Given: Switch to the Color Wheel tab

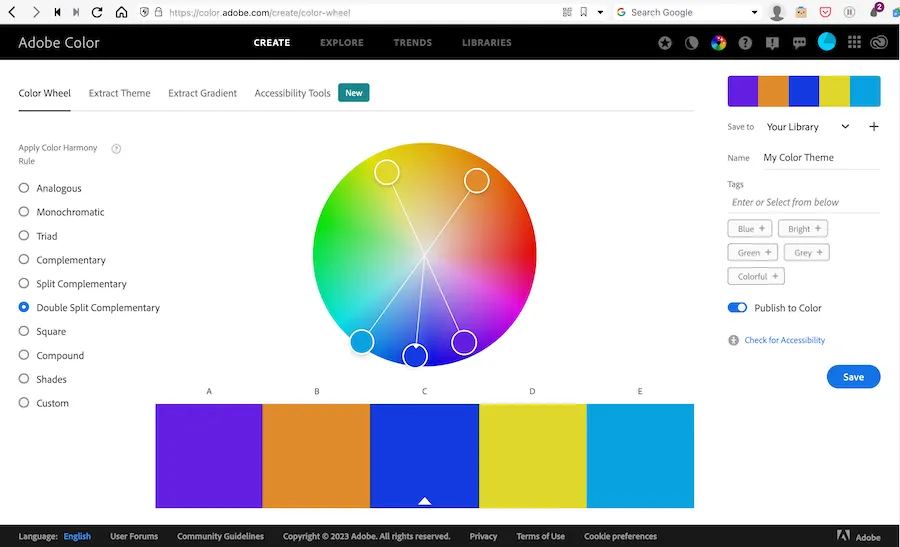Looking at the screenshot, I should [x=45, y=93].
